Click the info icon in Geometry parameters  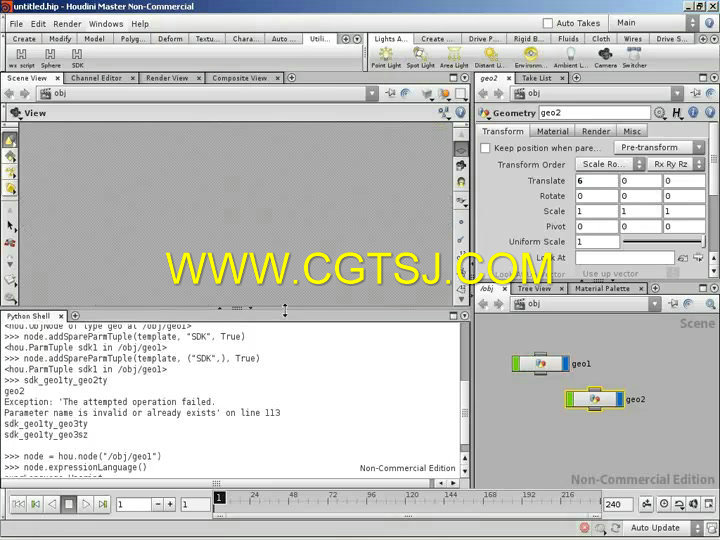(693, 112)
